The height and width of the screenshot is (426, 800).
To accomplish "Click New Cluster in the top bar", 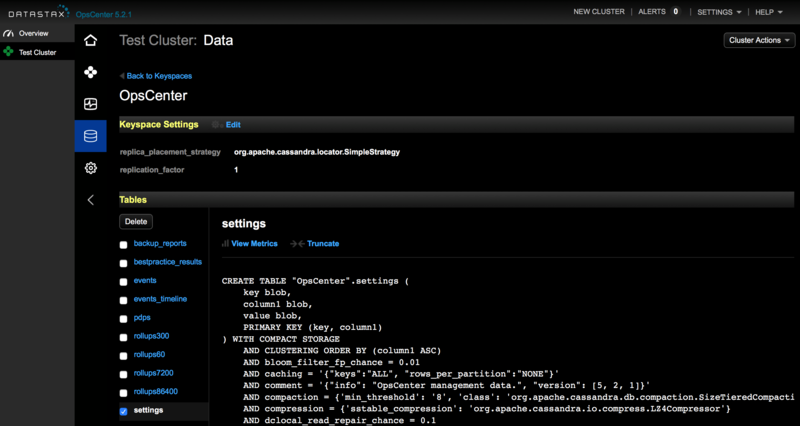I will [599, 12].
